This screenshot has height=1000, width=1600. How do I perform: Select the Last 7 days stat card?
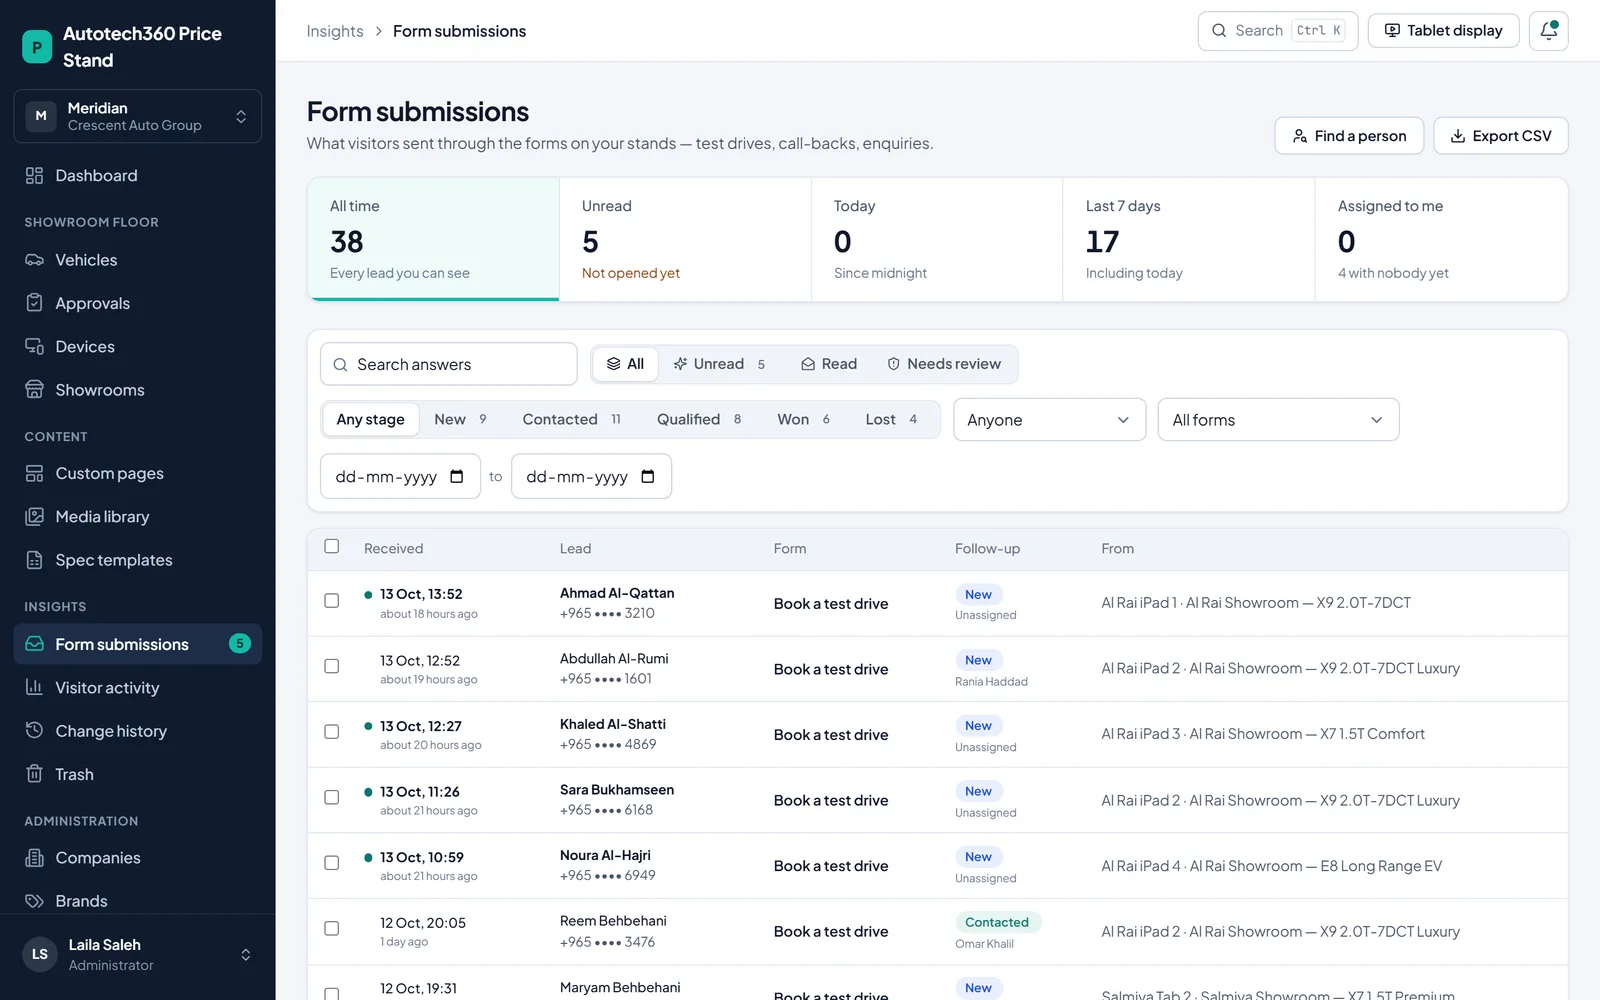[x=1189, y=240]
